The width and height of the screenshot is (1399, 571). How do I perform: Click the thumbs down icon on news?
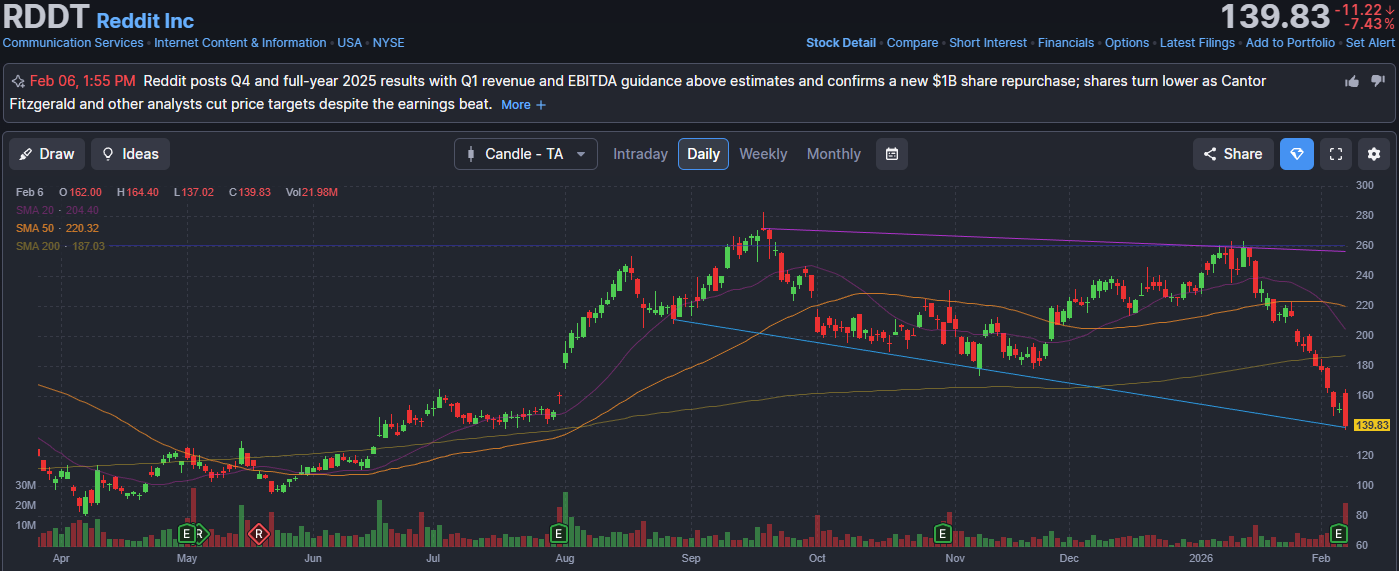pos(1378,81)
